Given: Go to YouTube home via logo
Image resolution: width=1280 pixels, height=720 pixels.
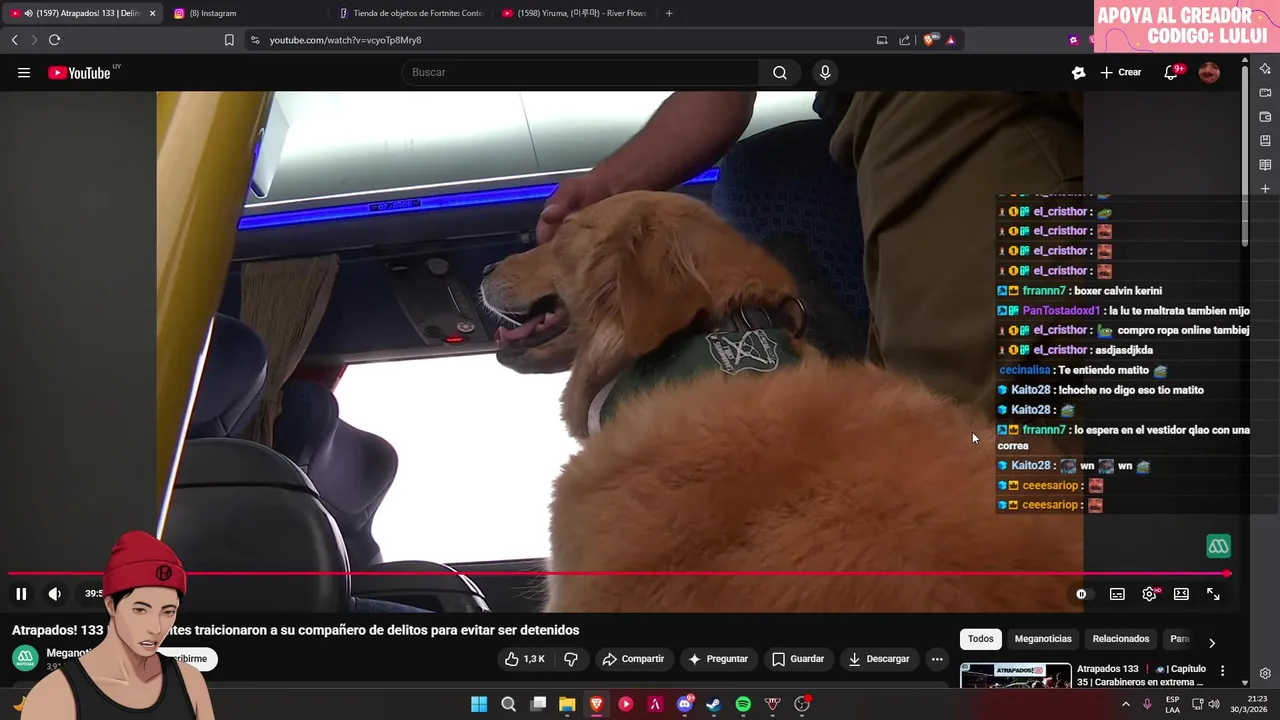Looking at the screenshot, I should 79,72.
